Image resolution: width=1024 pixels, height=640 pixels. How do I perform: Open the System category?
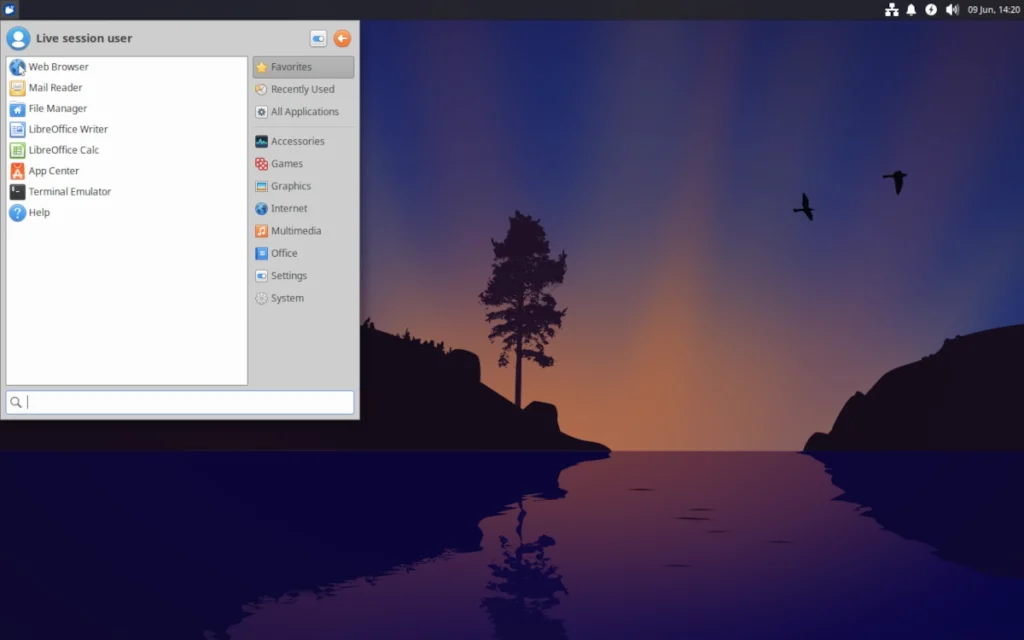pos(304,298)
